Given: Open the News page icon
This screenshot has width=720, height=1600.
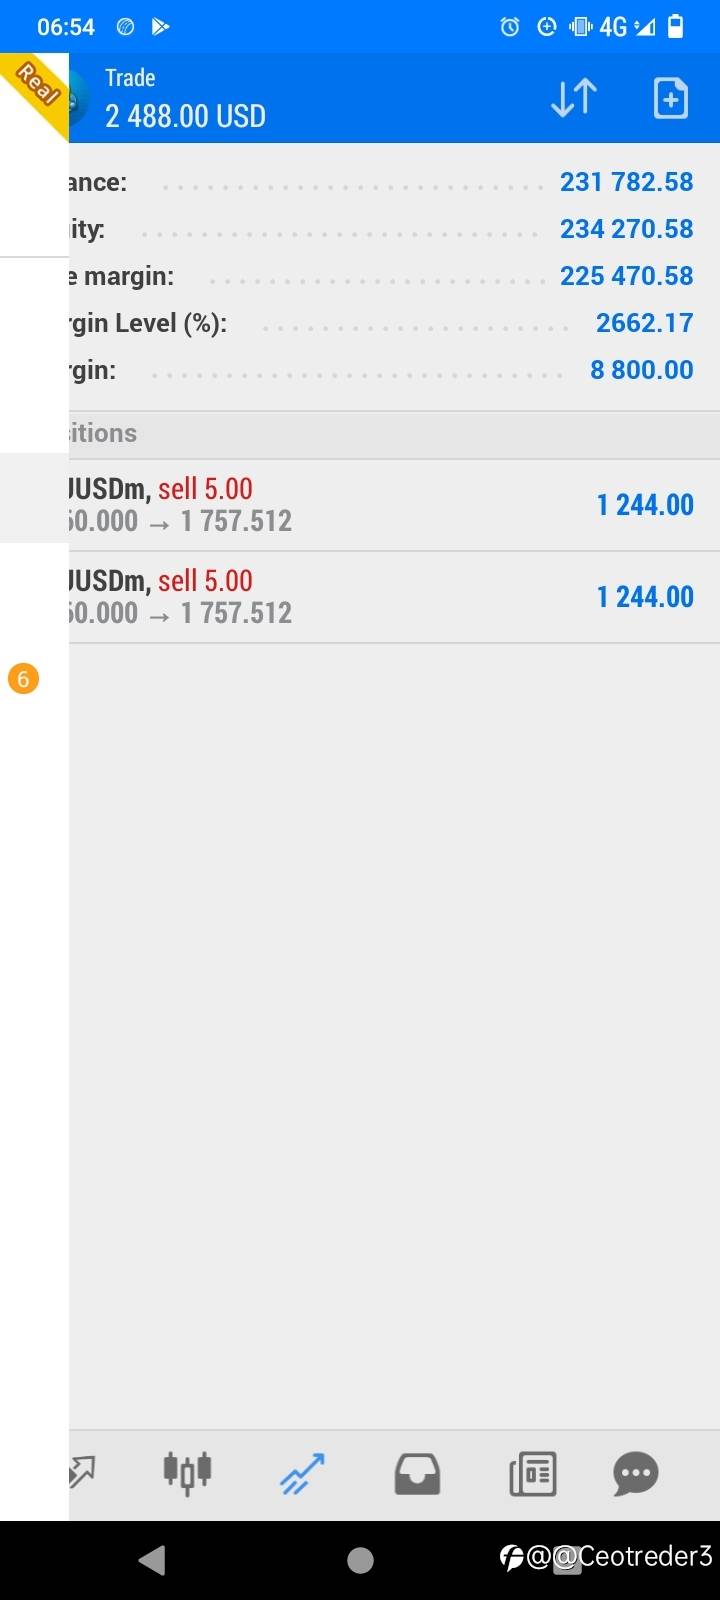Looking at the screenshot, I should click(533, 1474).
